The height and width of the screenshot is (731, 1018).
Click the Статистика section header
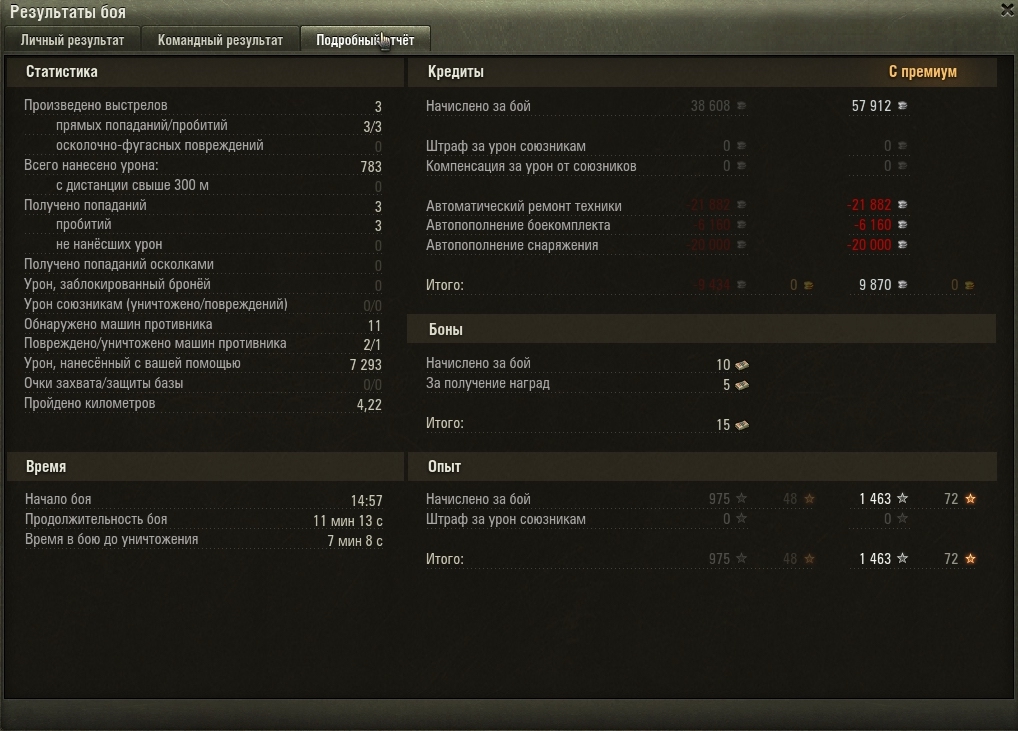coord(62,71)
